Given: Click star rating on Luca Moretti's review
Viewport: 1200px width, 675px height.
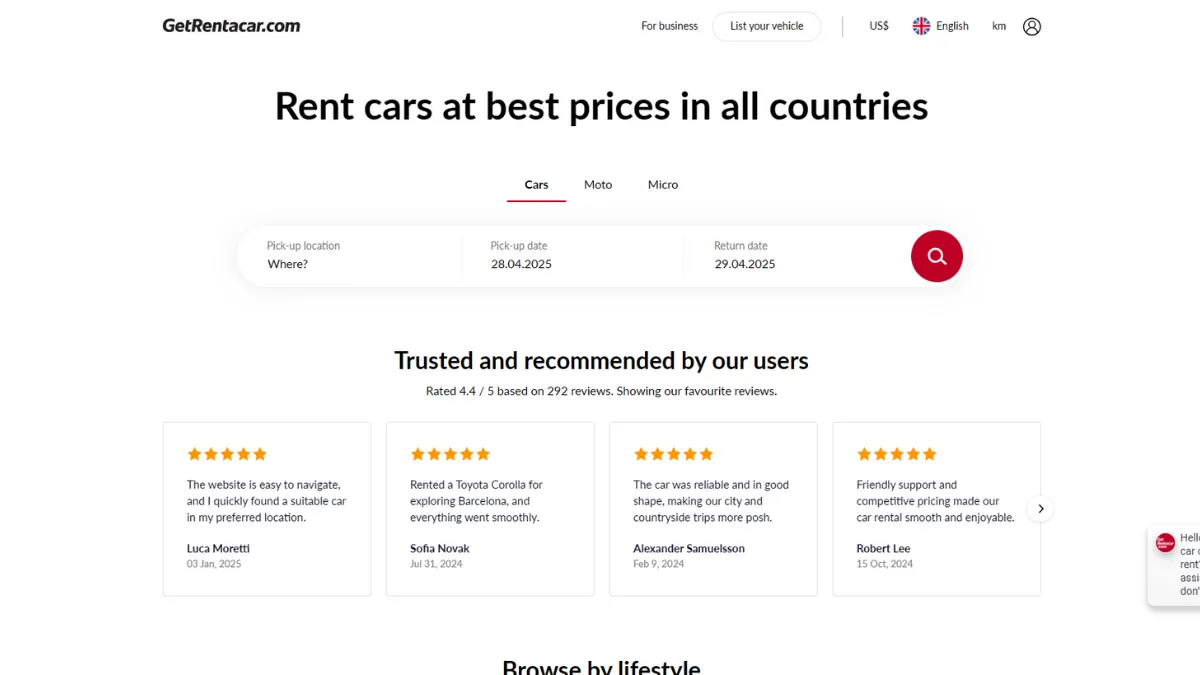Looking at the screenshot, I should (227, 454).
